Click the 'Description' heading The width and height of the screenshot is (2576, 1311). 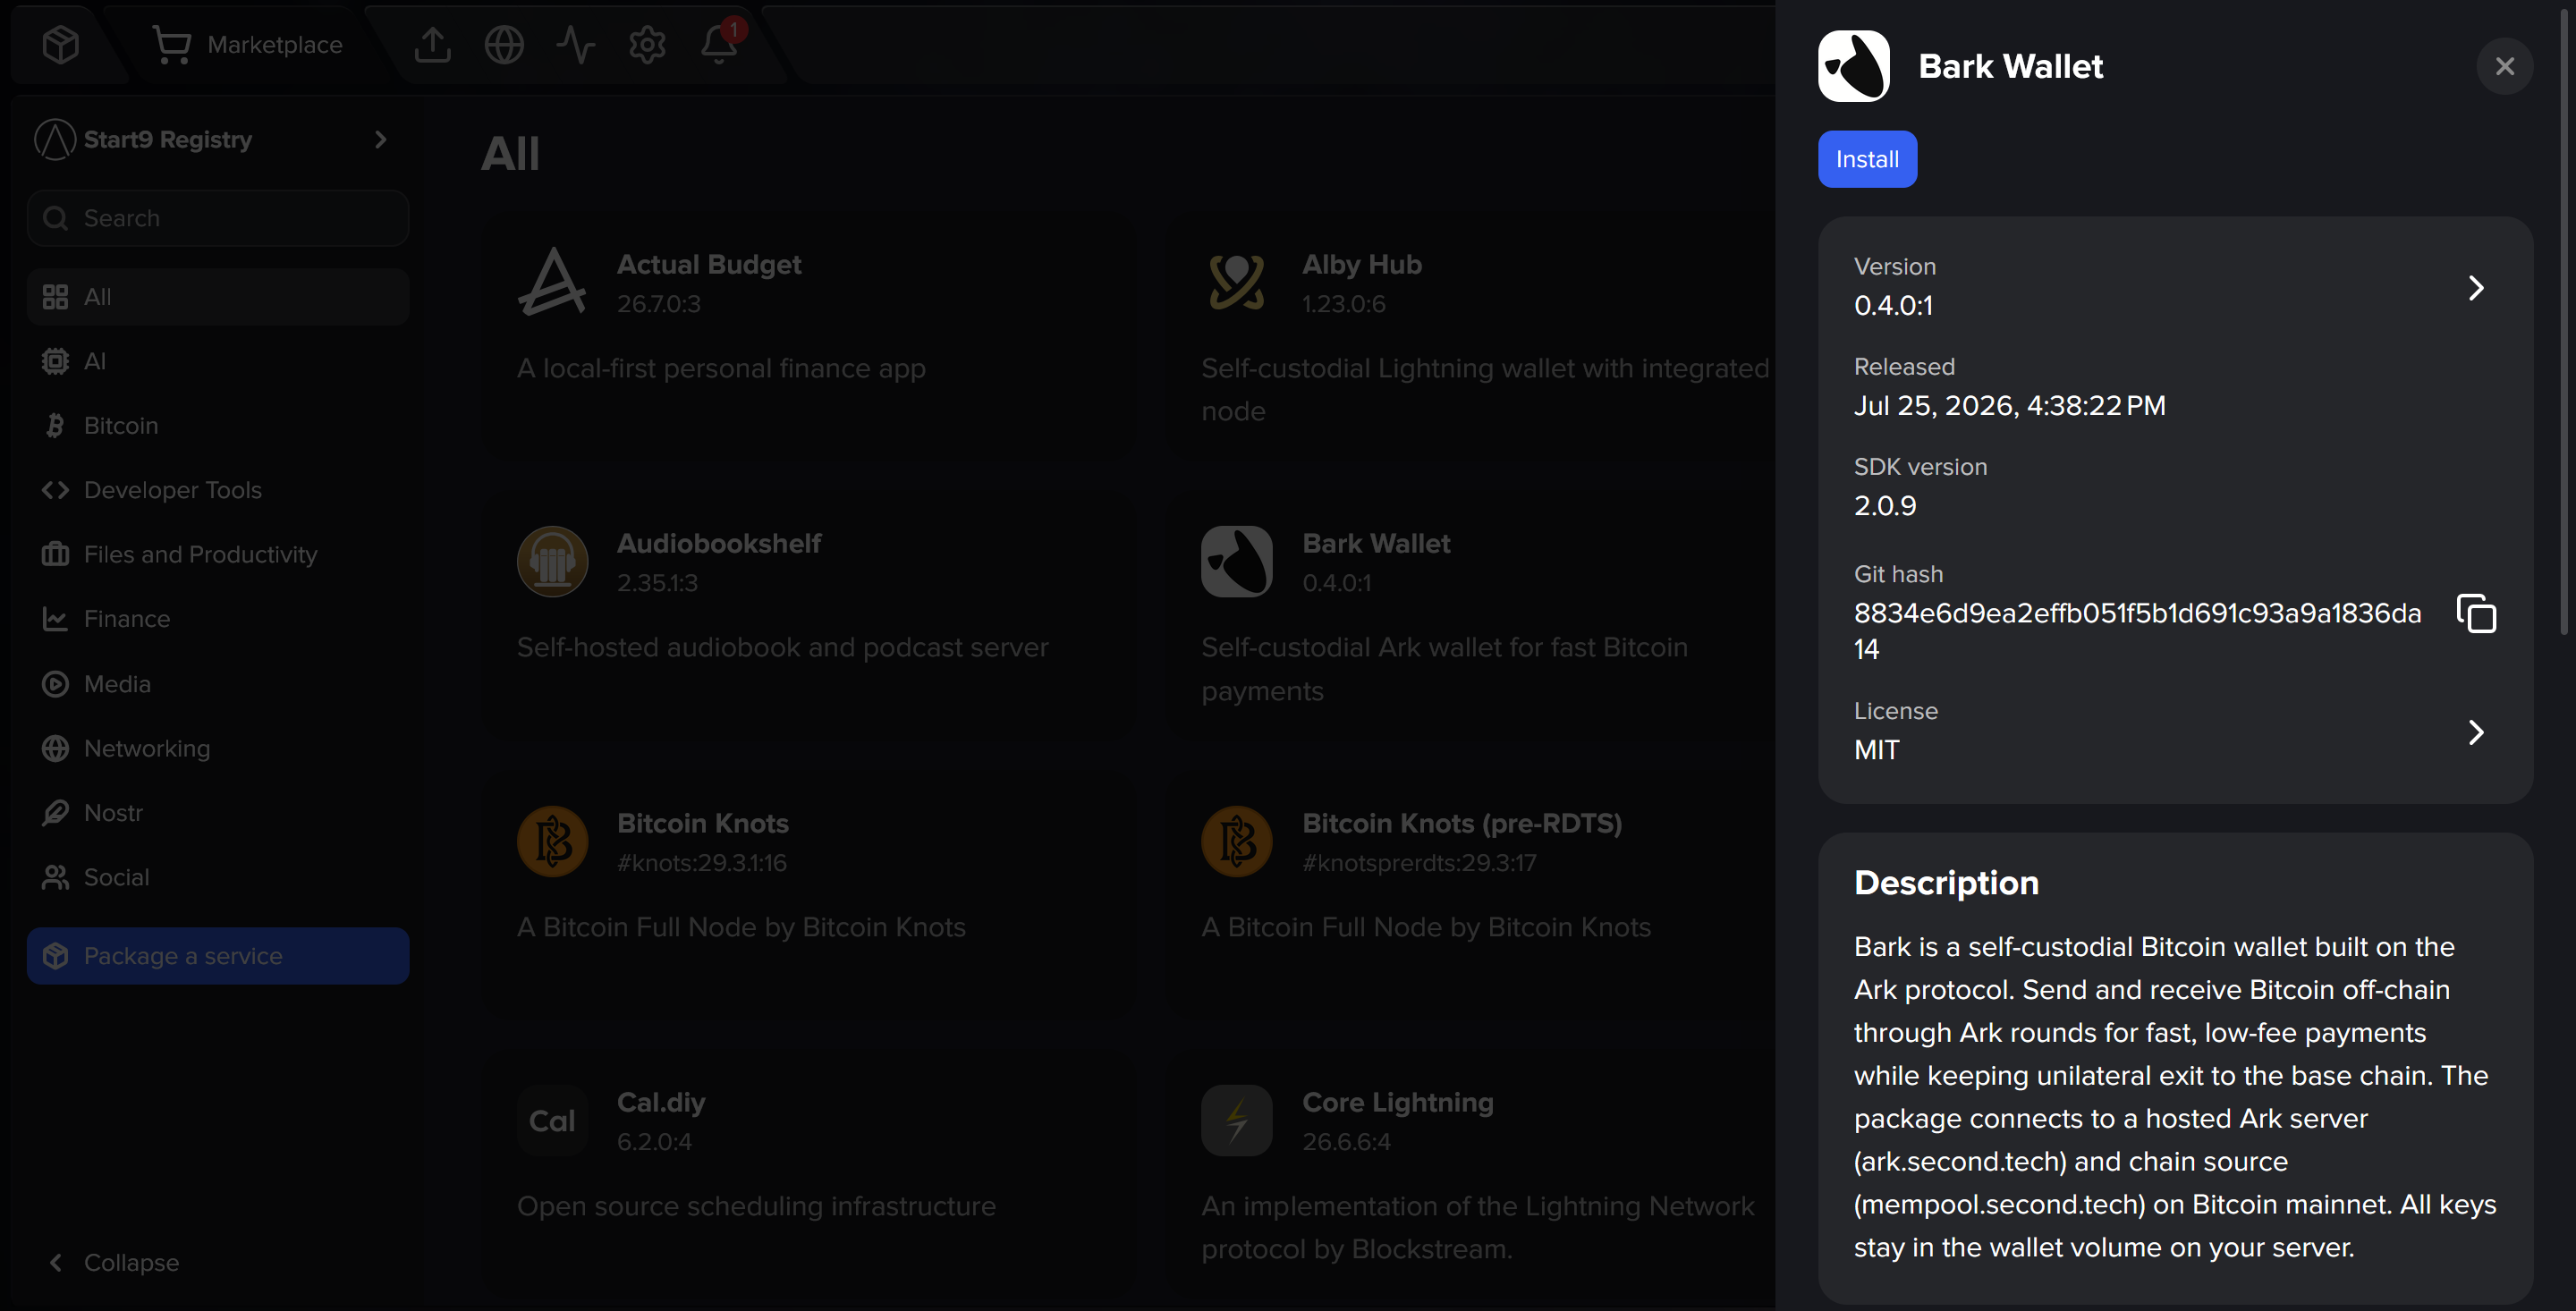pyautogui.click(x=1946, y=883)
